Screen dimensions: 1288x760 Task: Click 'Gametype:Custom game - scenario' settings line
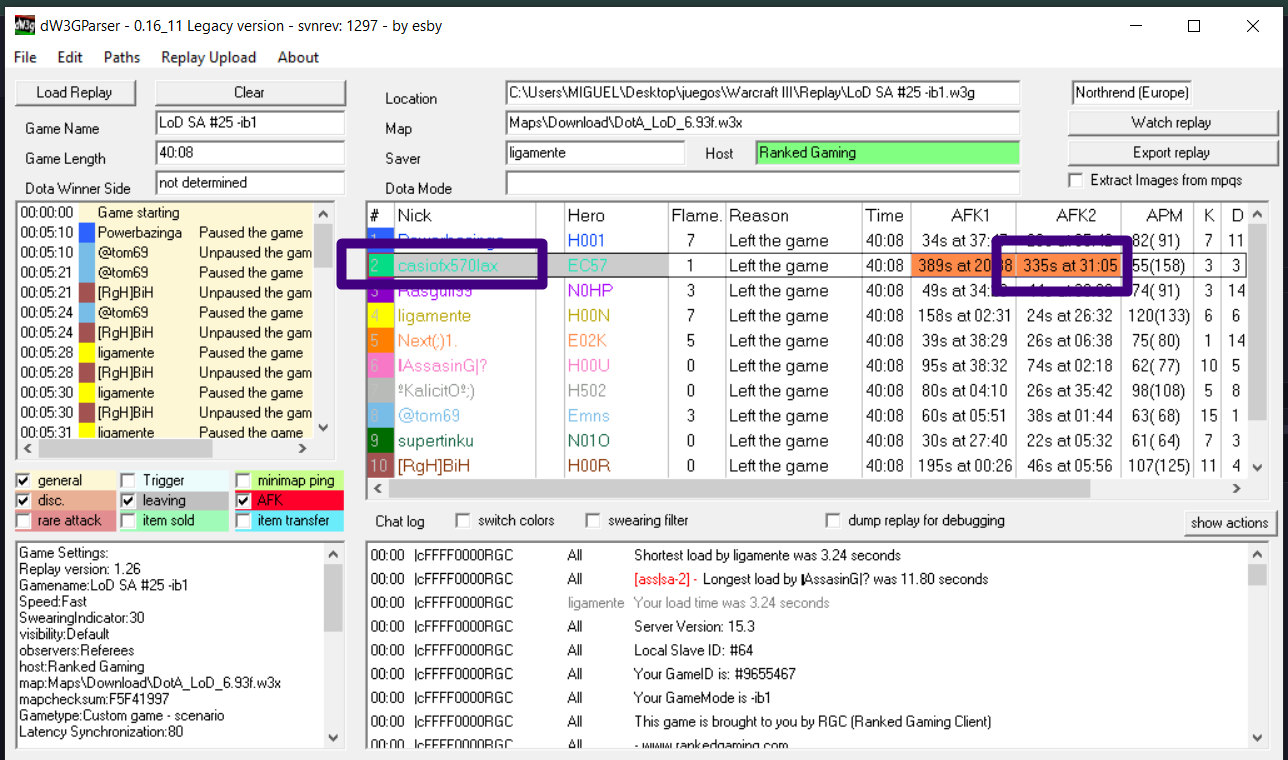pyautogui.click(x=122, y=715)
